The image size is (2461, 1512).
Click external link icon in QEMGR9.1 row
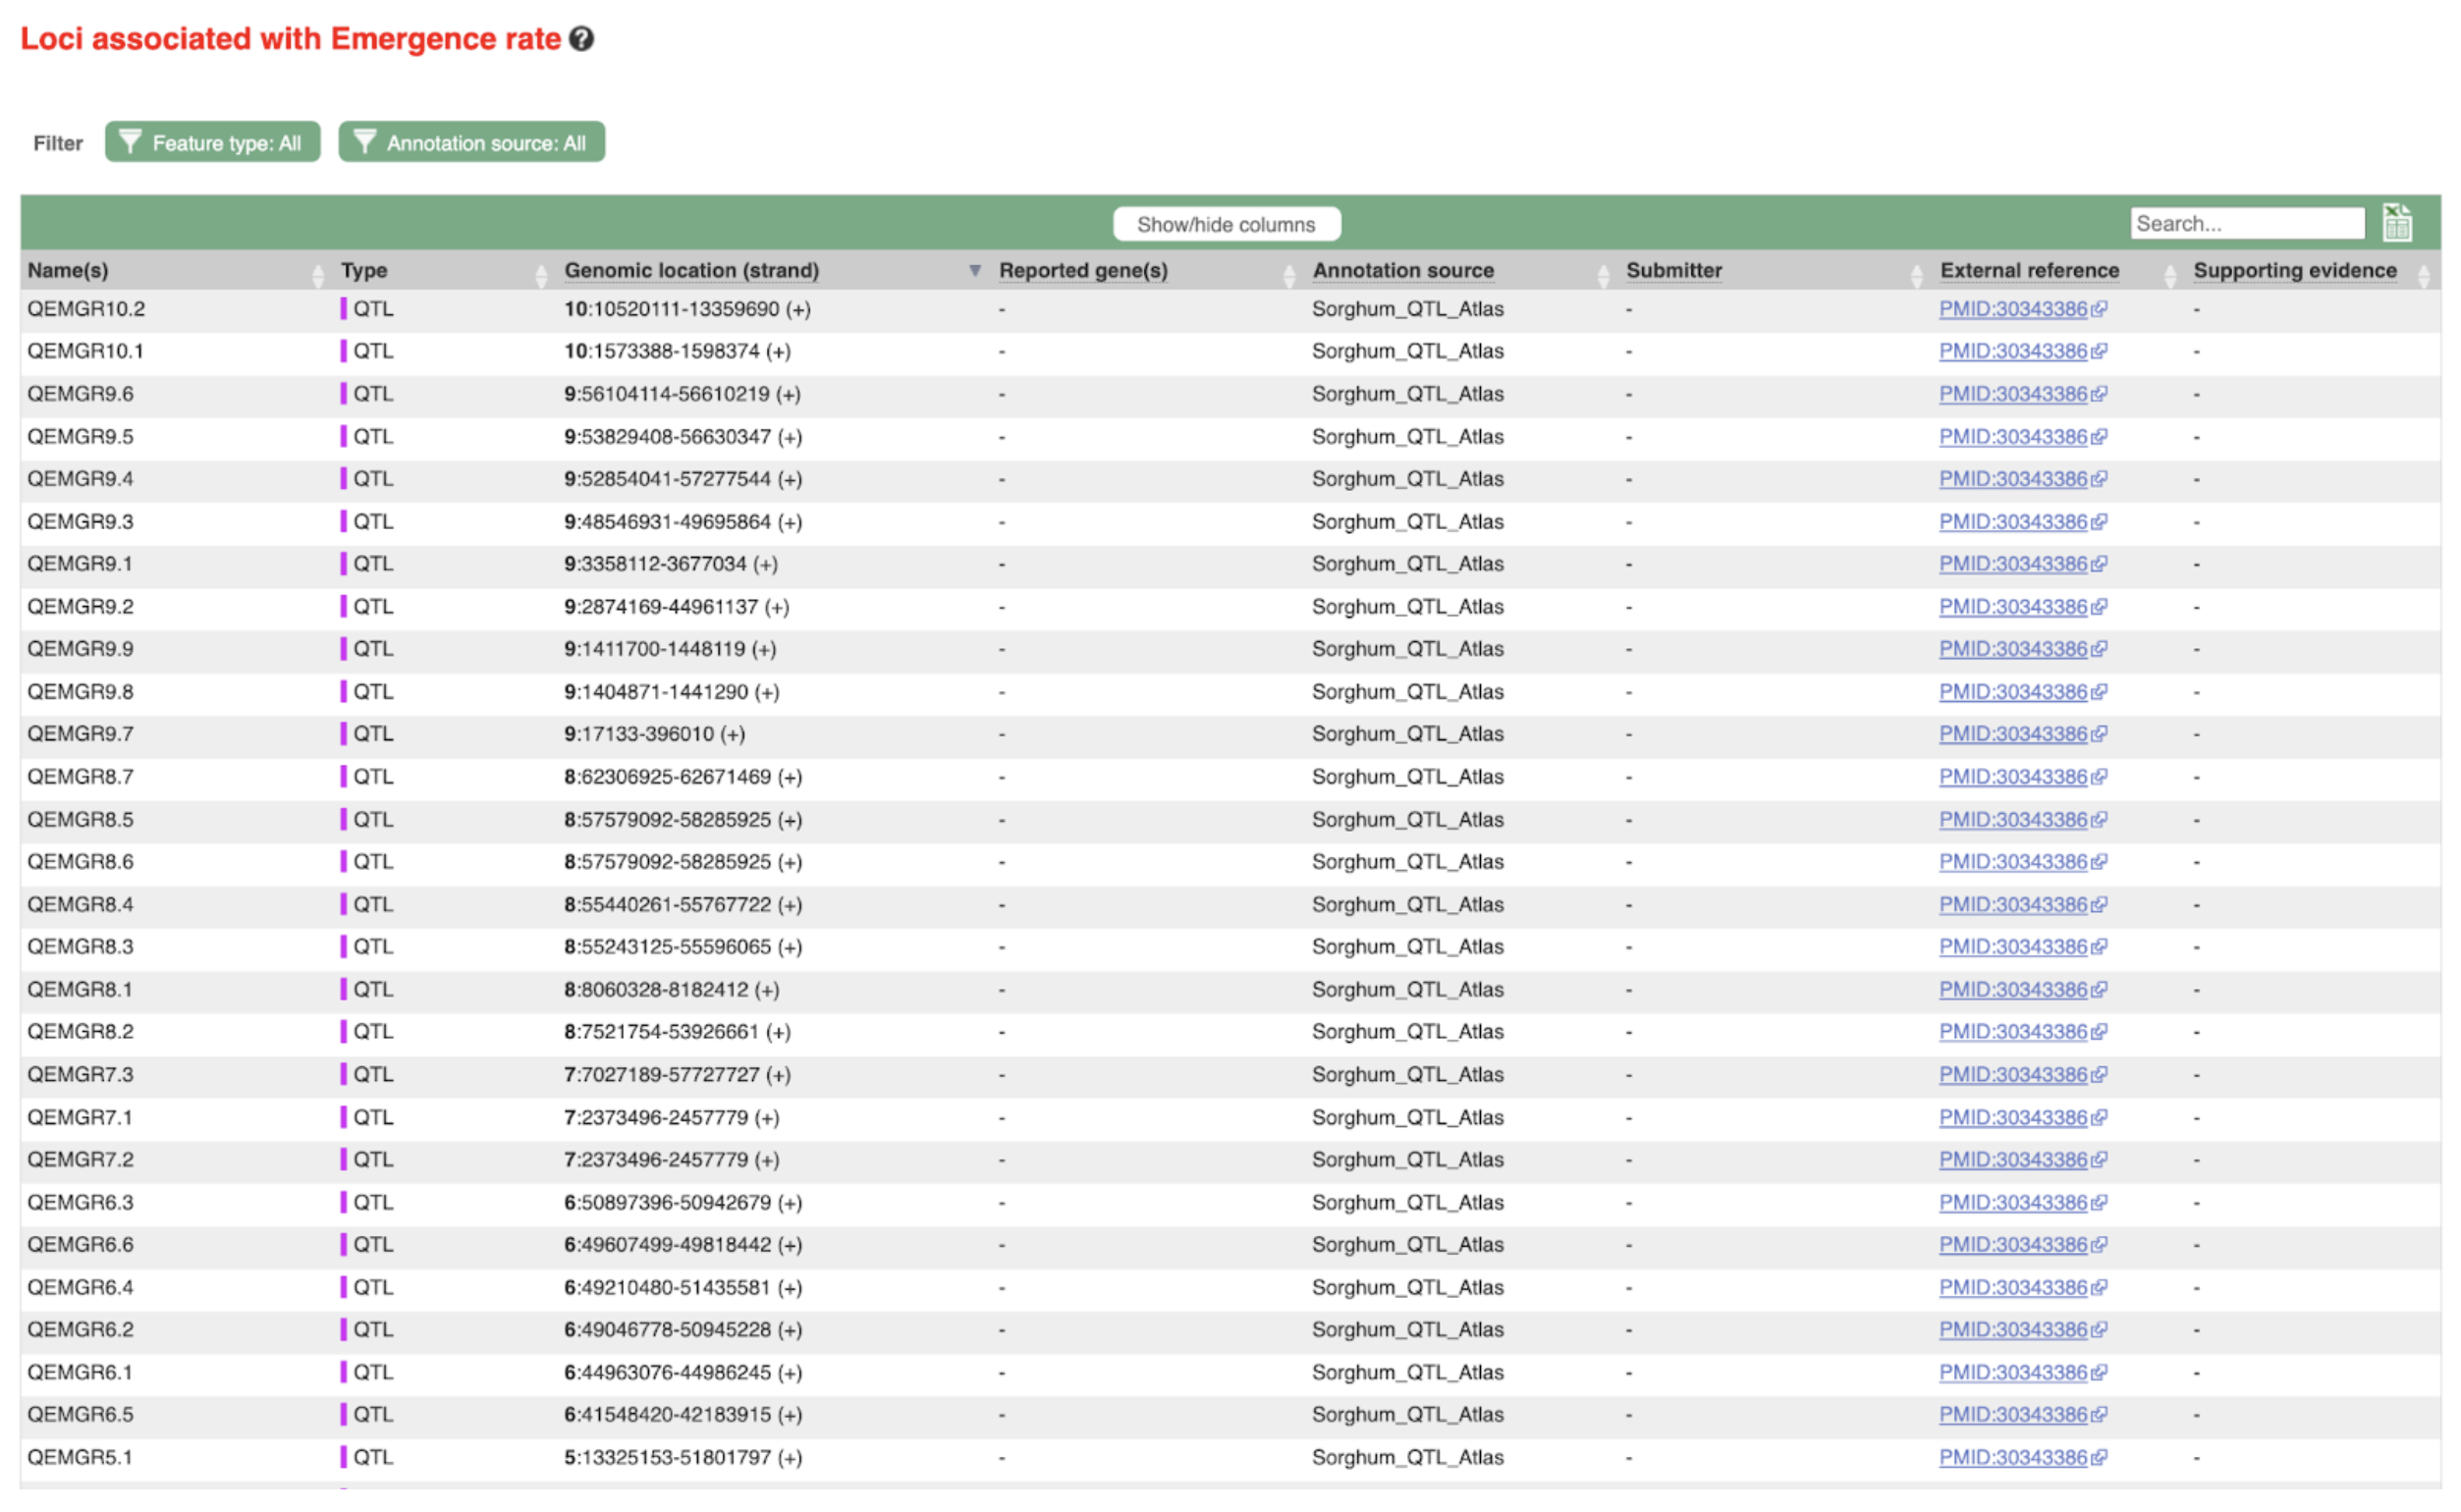pos(2098,564)
